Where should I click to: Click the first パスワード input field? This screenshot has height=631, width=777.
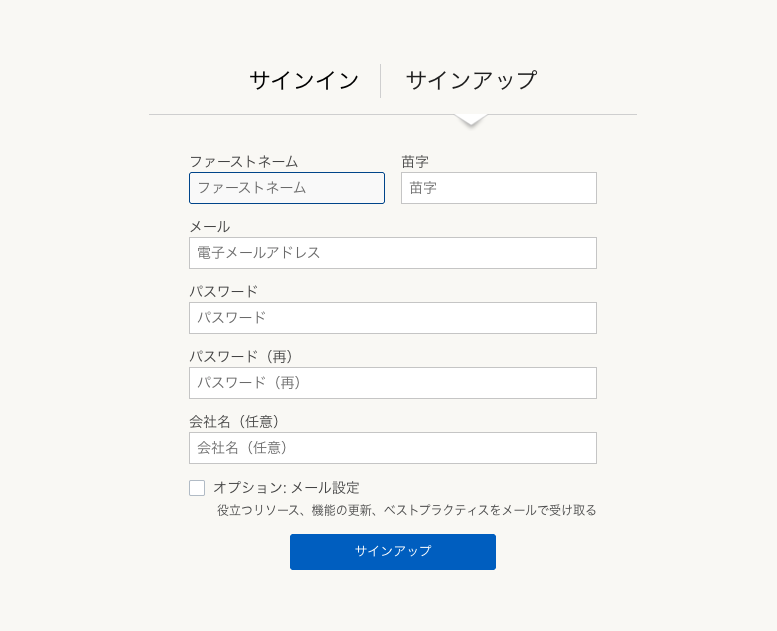(392, 318)
